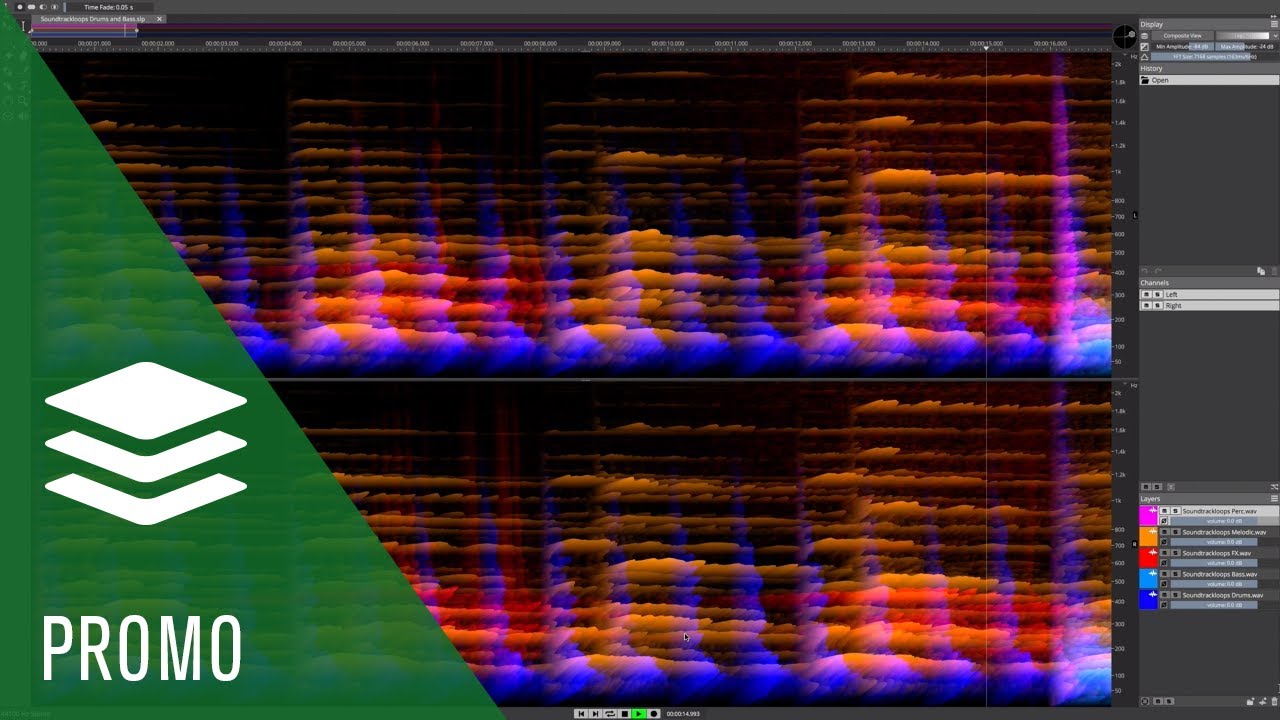This screenshot has width=1280, height=720.
Task: Mute the Soundtrackloops FX.wav layer
Action: [x=1164, y=553]
